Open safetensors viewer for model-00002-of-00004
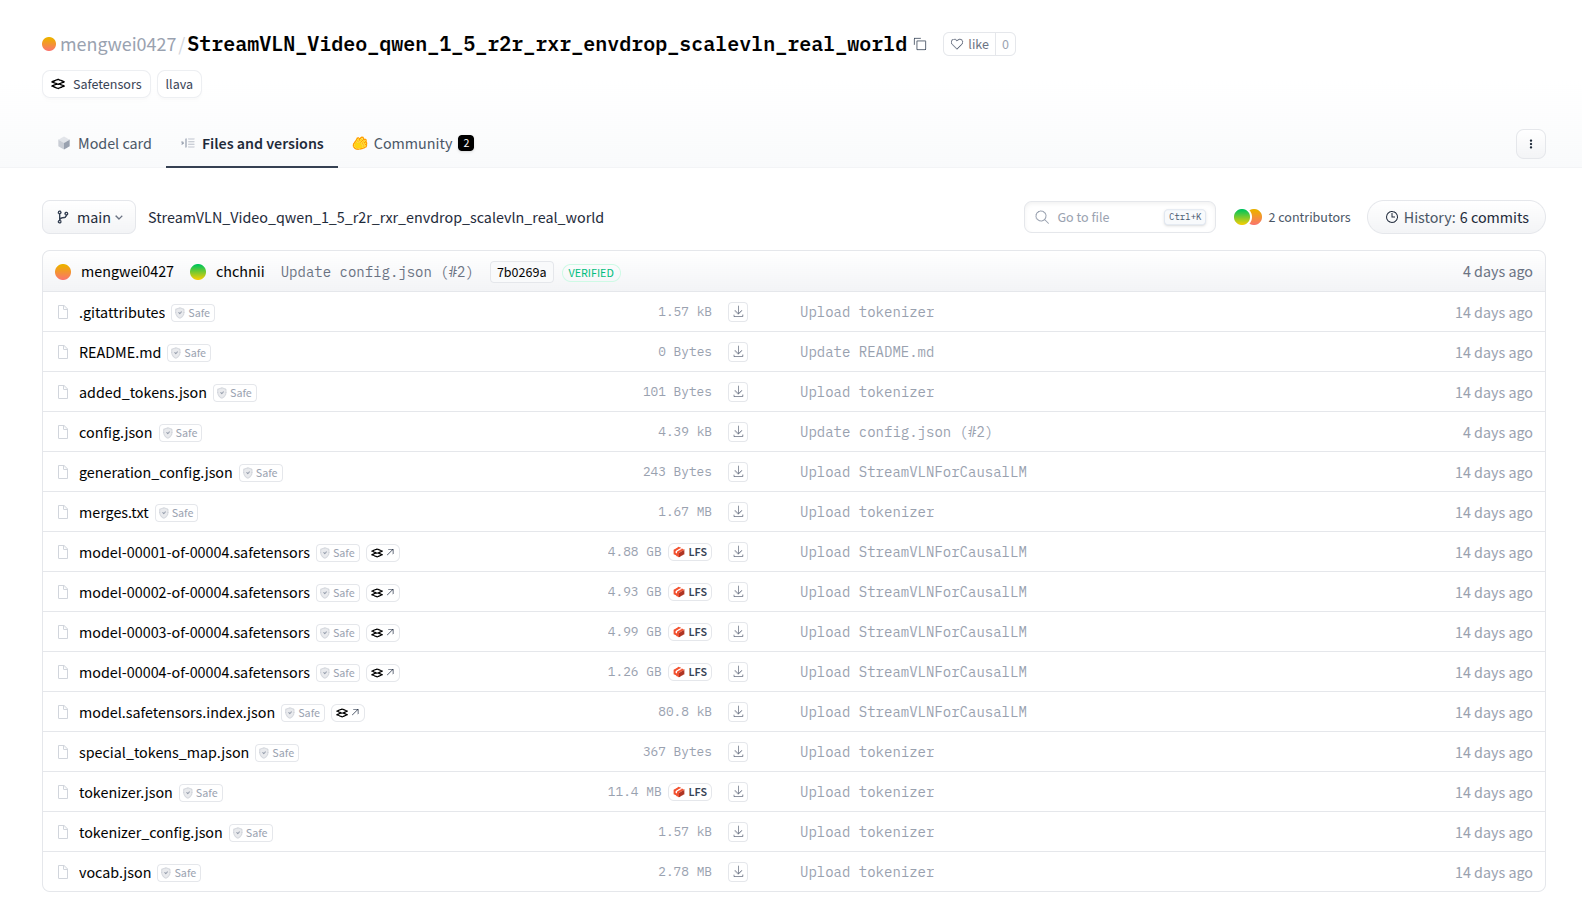The image size is (1582, 912). [383, 593]
